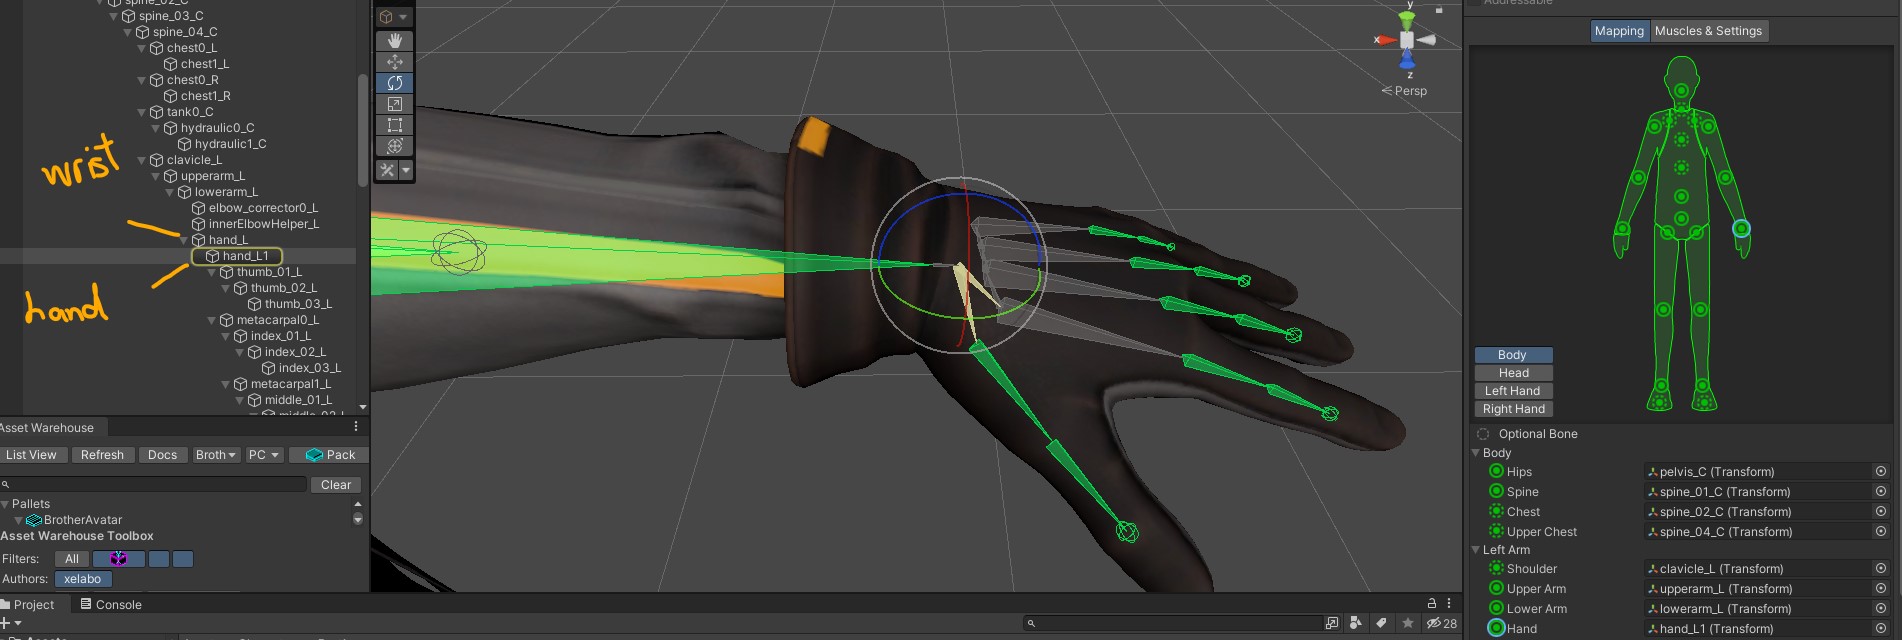Switch to the Console tab
1902x640 pixels.
[111, 604]
